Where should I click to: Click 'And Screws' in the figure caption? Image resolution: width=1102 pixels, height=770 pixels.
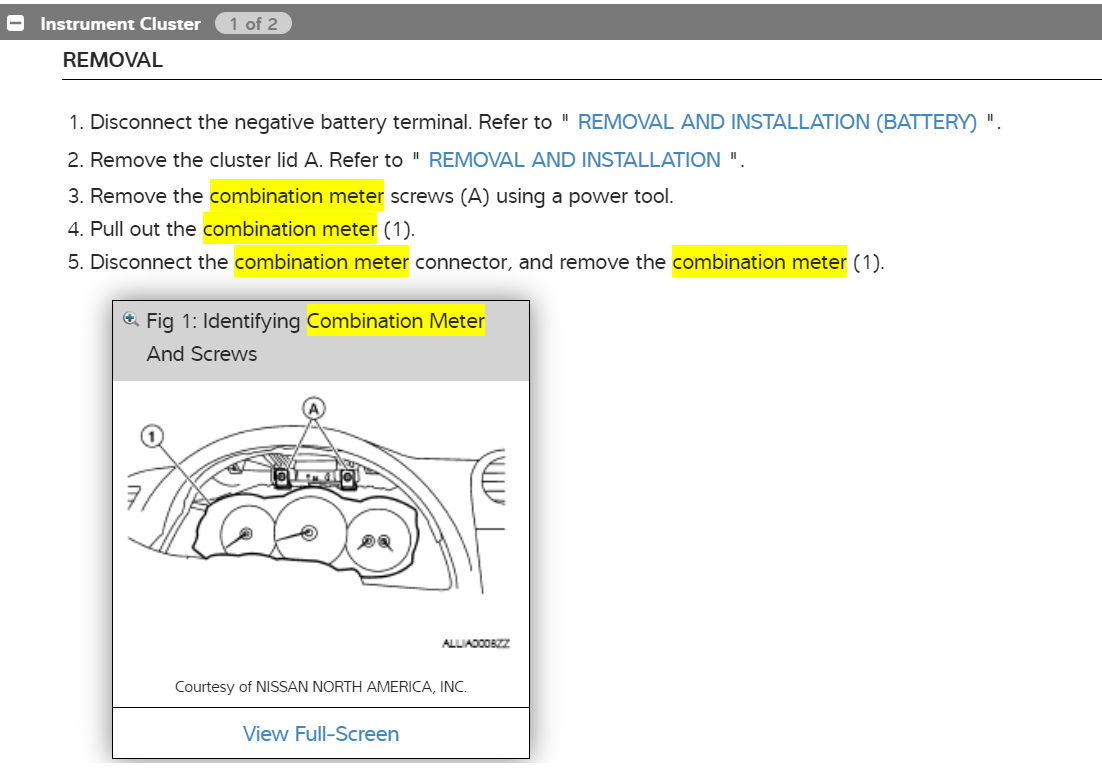202,354
